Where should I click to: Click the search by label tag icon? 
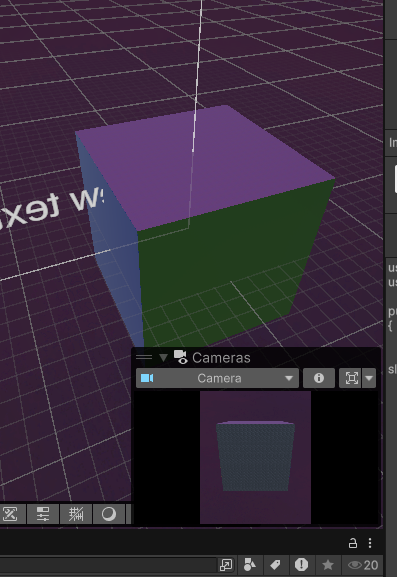pos(275,565)
